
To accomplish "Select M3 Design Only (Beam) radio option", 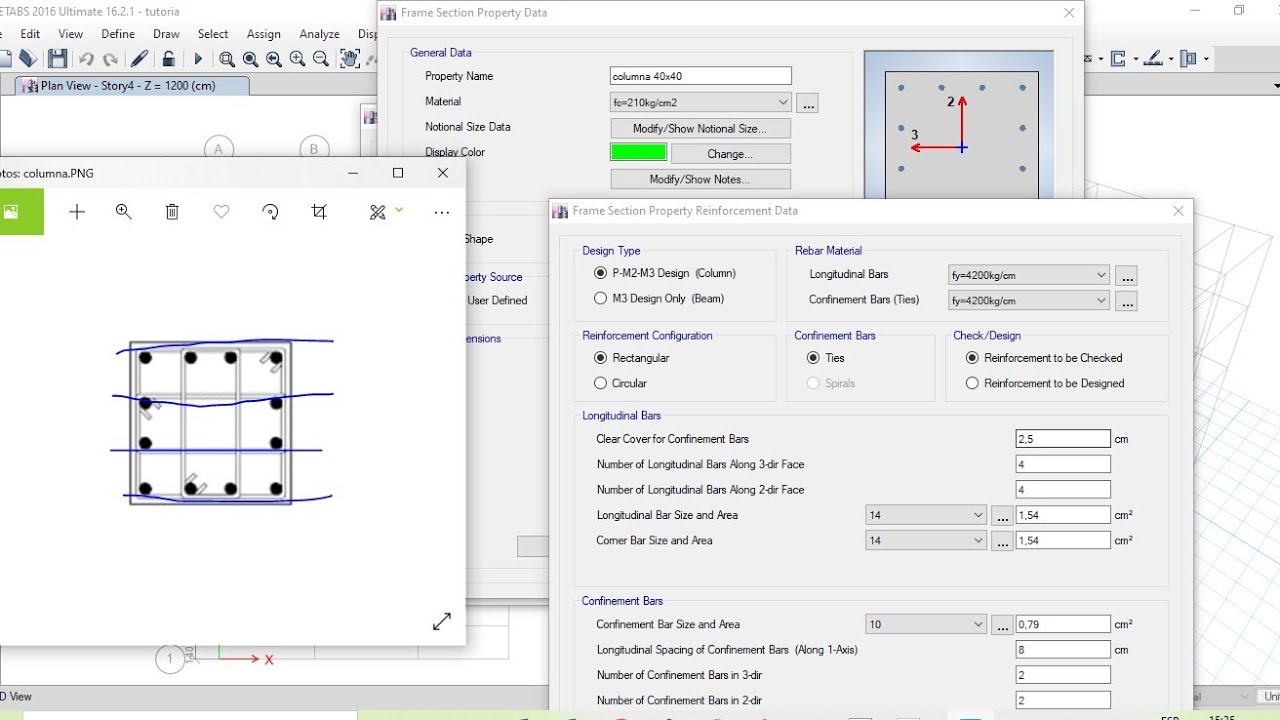I will (x=659, y=298).
